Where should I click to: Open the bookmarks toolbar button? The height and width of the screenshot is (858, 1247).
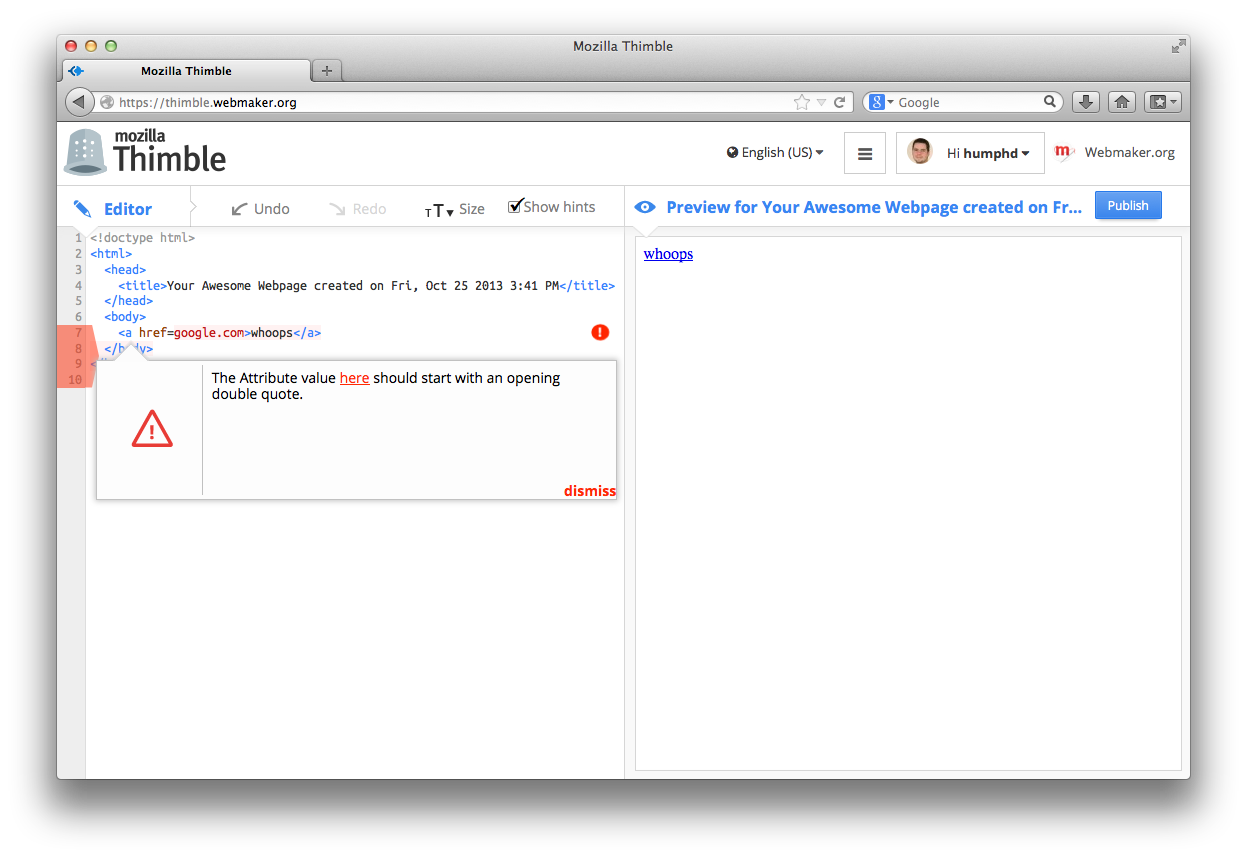pyautogui.click(x=1164, y=102)
